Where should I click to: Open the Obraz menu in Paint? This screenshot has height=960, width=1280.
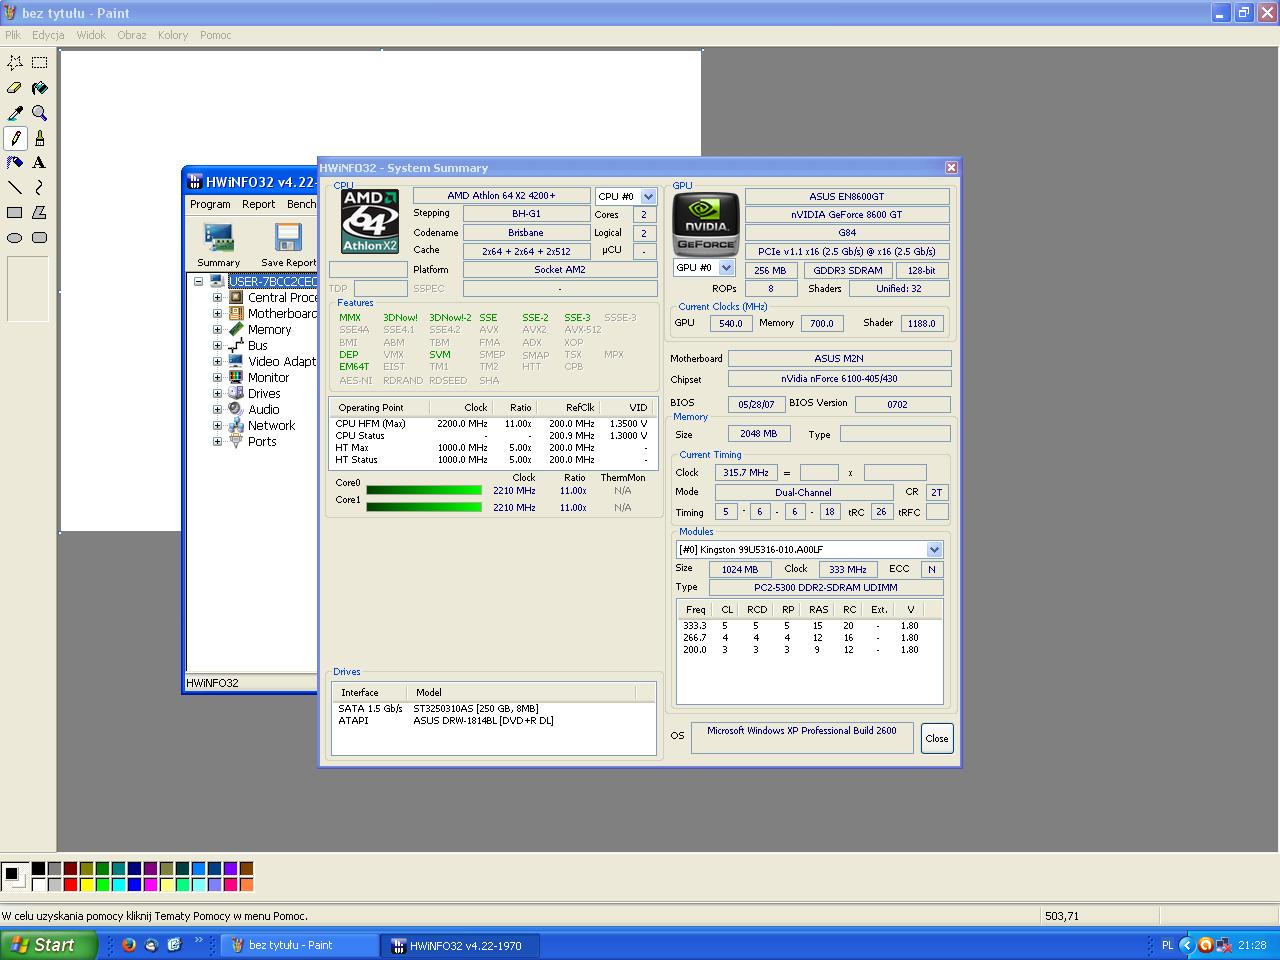[132, 35]
